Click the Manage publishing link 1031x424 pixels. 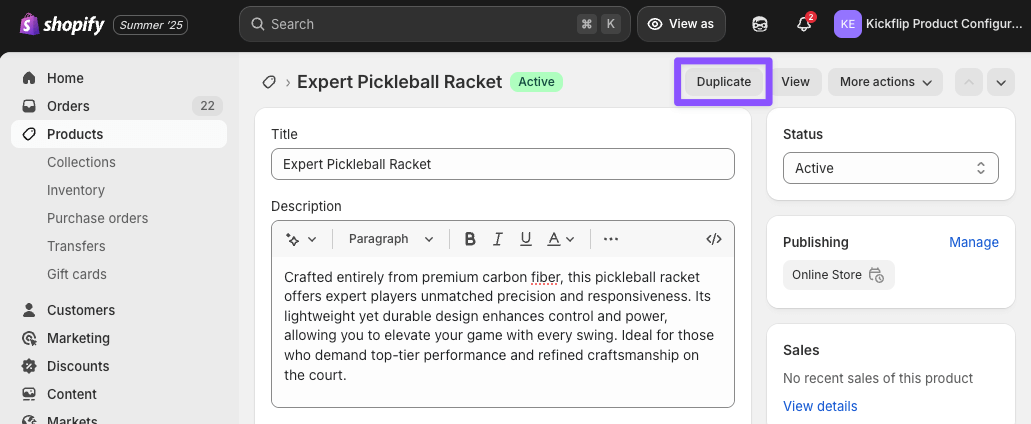pyautogui.click(x=973, y=242)
